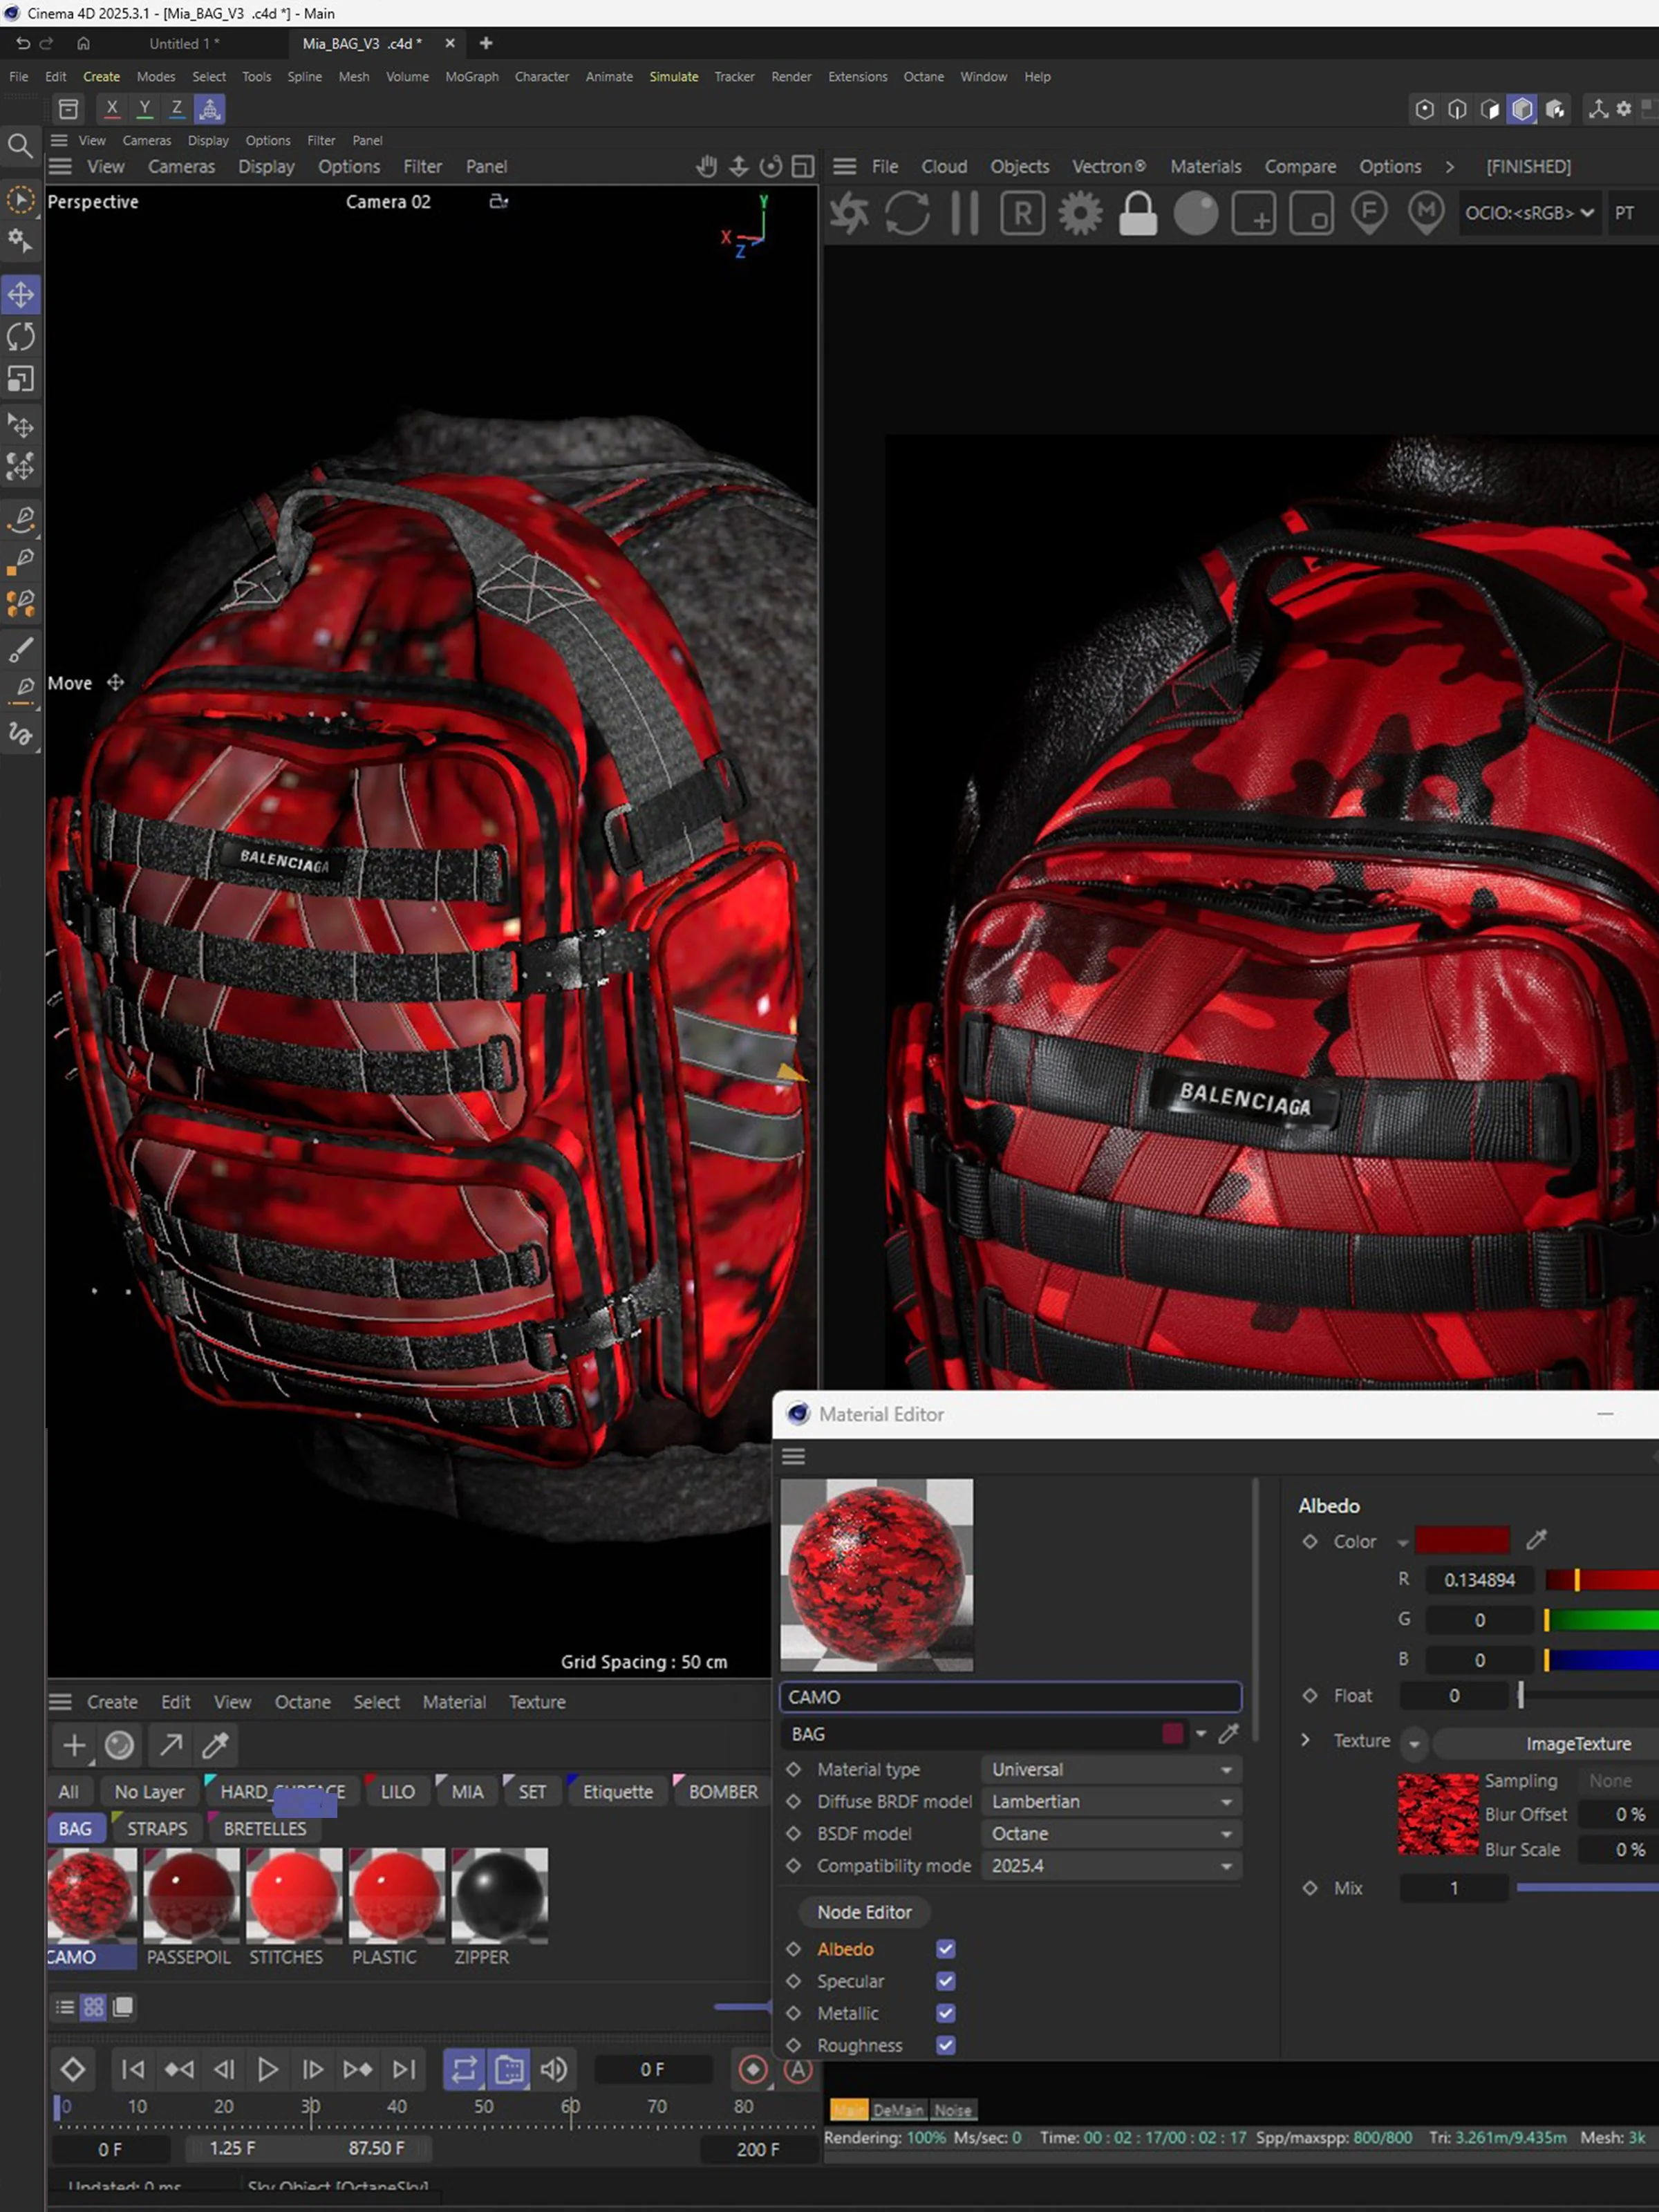The image size is (1659, 2212).
Task: Open the OCIO:<sRGB> color space dropdown
Action: click(x=1528, y=213)
